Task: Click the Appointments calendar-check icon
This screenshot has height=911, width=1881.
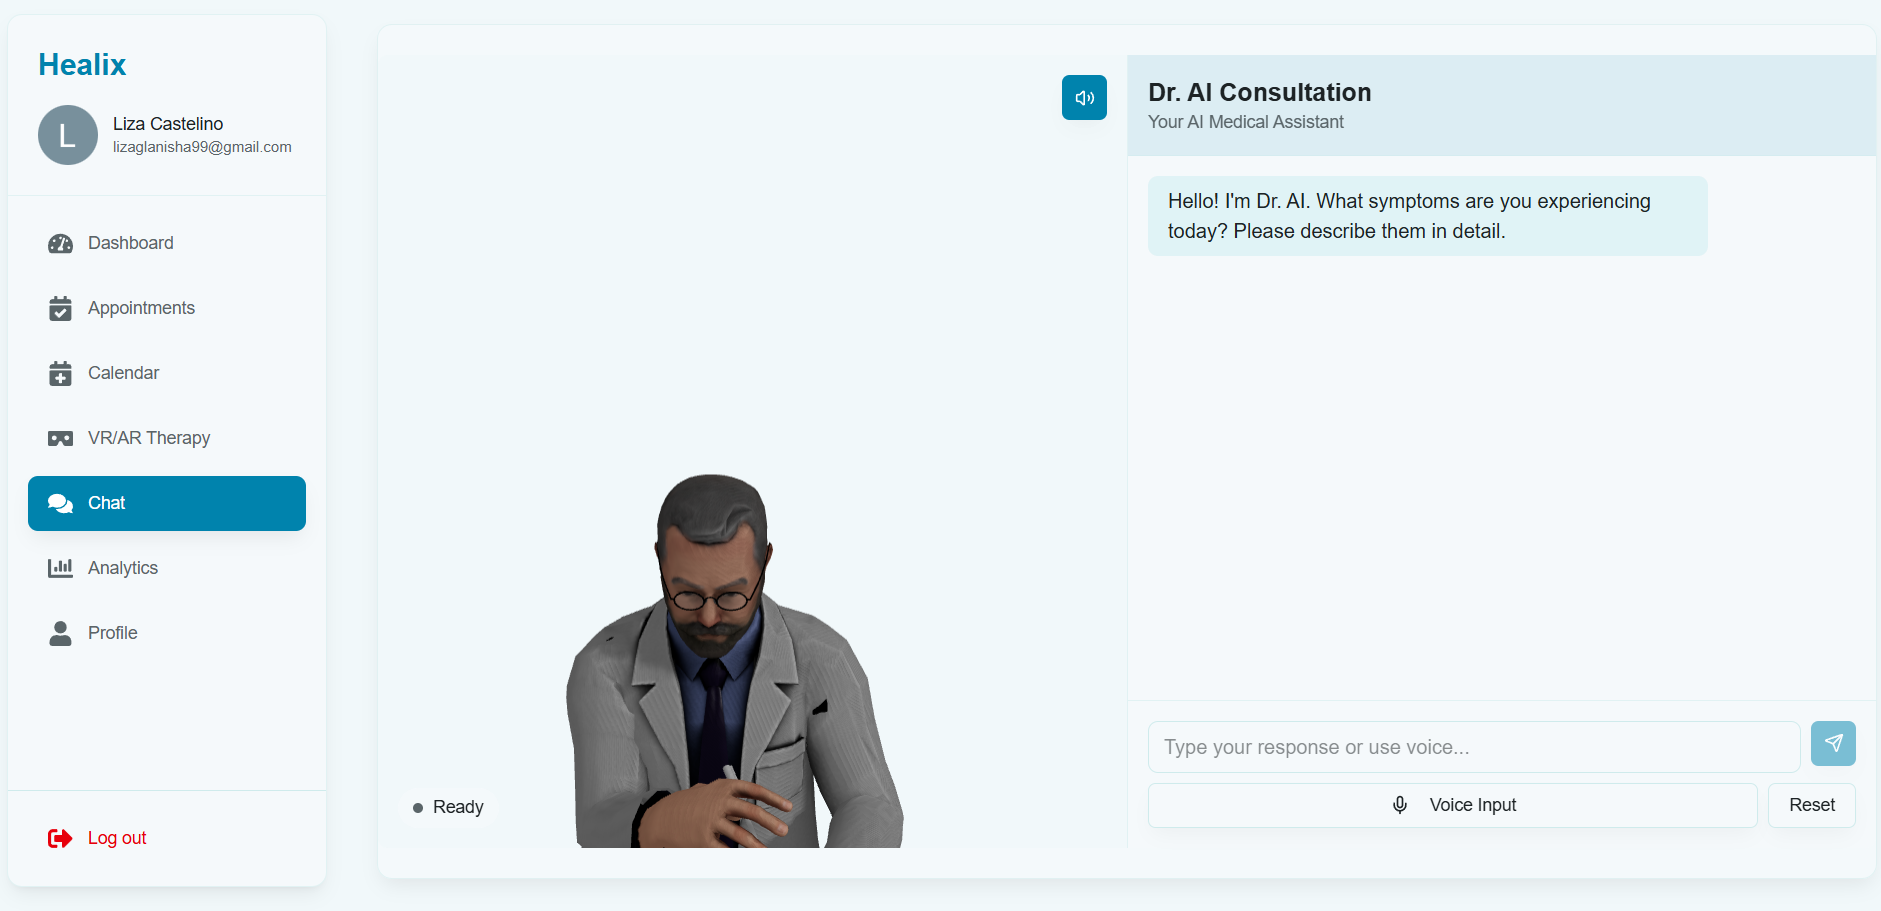Action: coord(60,308)
